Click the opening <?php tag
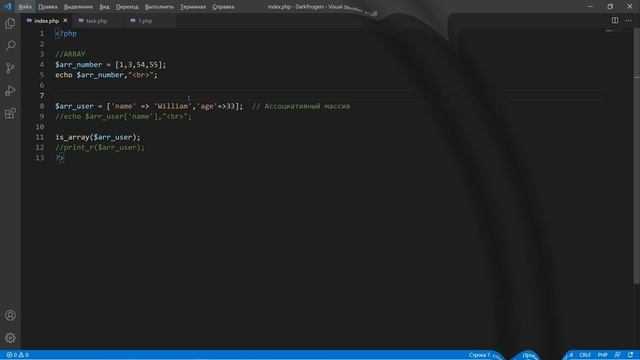The width and height of the screenshot is (640, 360). click(x=66, y=33)
